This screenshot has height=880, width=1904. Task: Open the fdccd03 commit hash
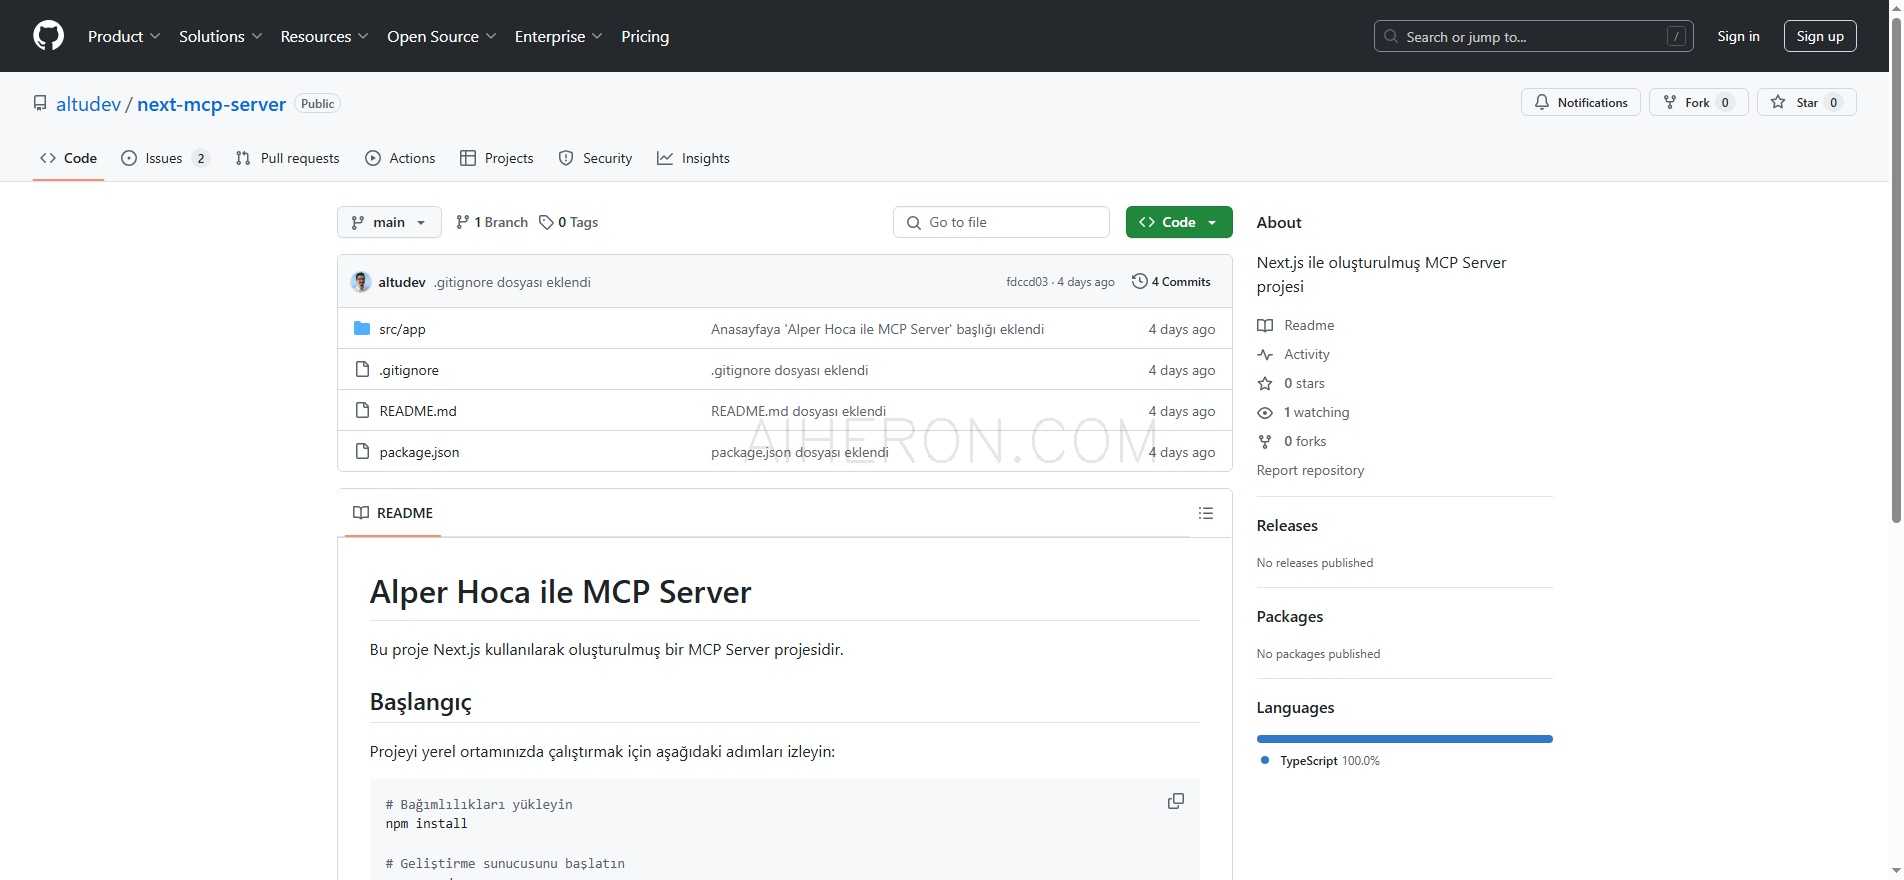click(x=1027, y=282)
